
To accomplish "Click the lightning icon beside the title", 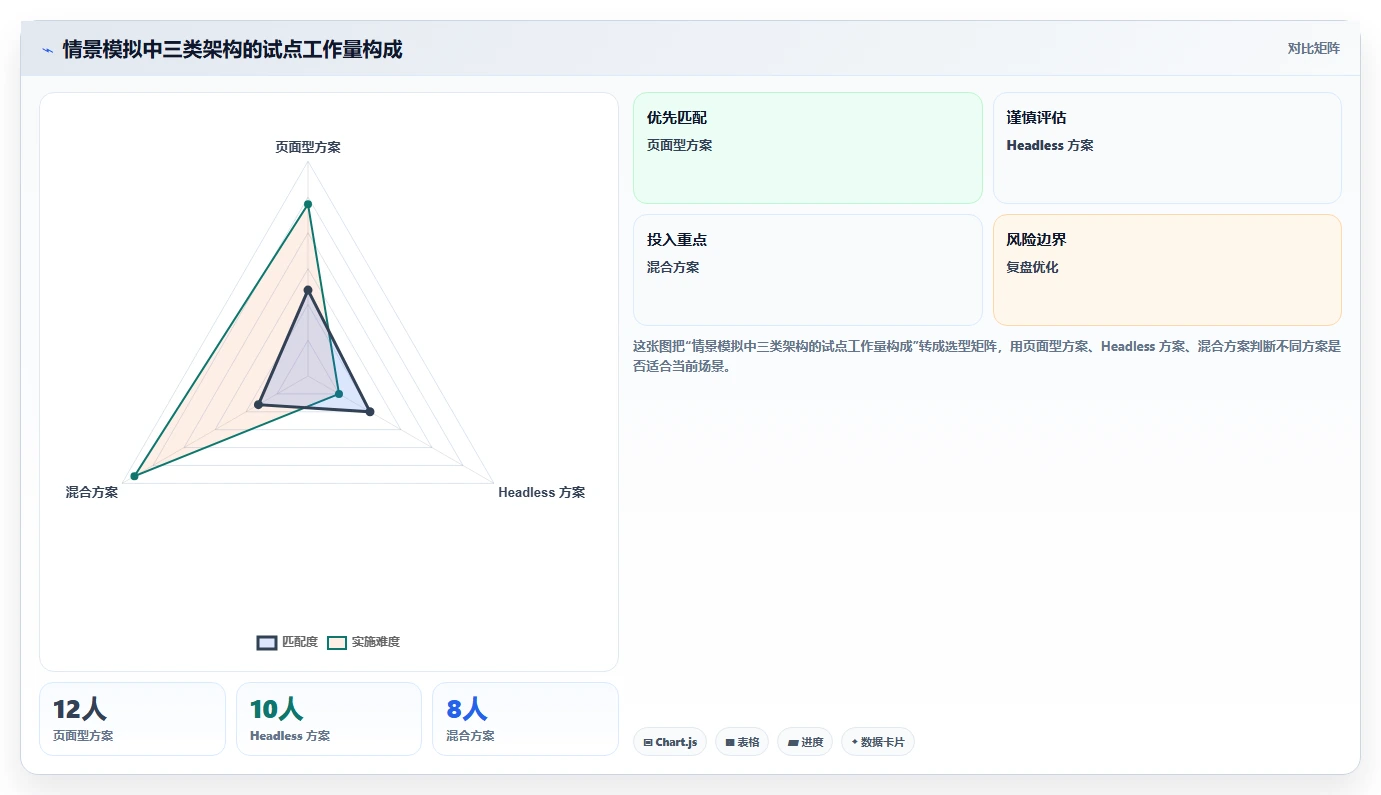I will point(47,50).
